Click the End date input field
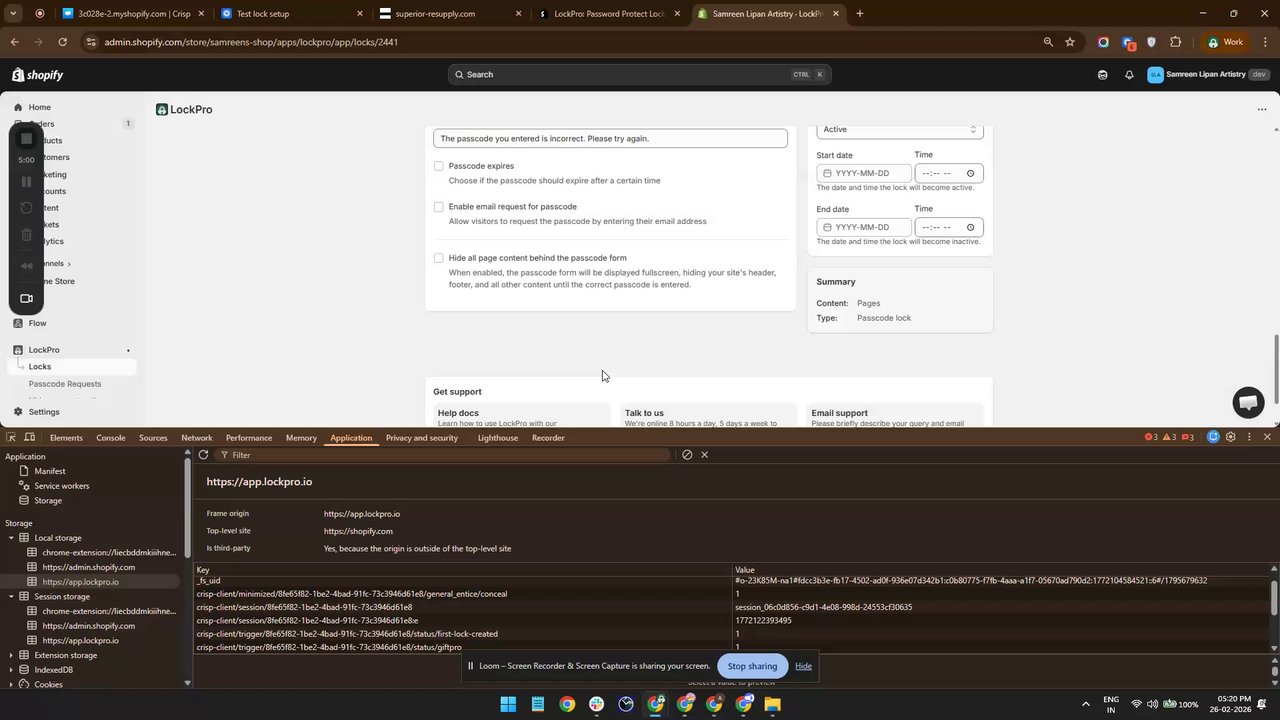Image resolution: width=1280 pixels, height=720 pixels. pyautogui.click(x=864, y=228)
